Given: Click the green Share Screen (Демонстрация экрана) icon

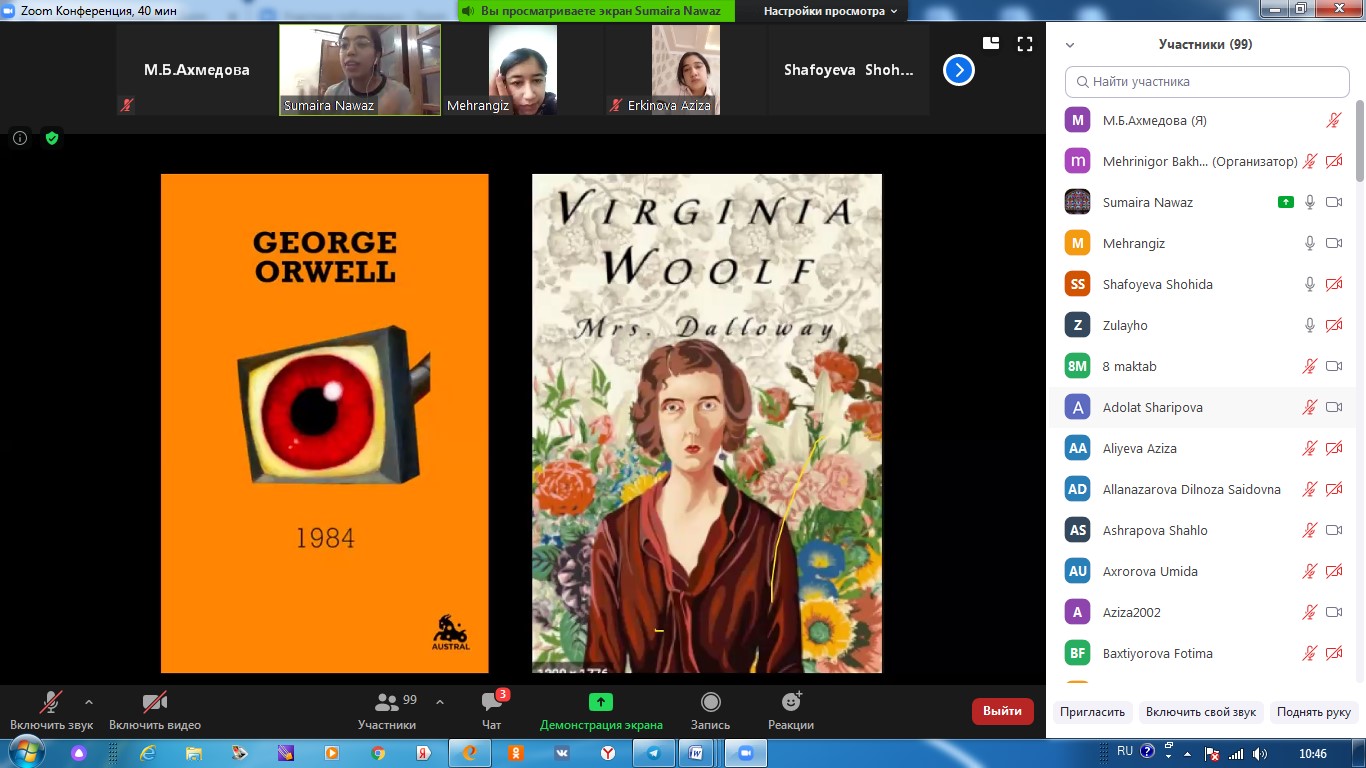Looking at the screenshot, I should point(600,702).
